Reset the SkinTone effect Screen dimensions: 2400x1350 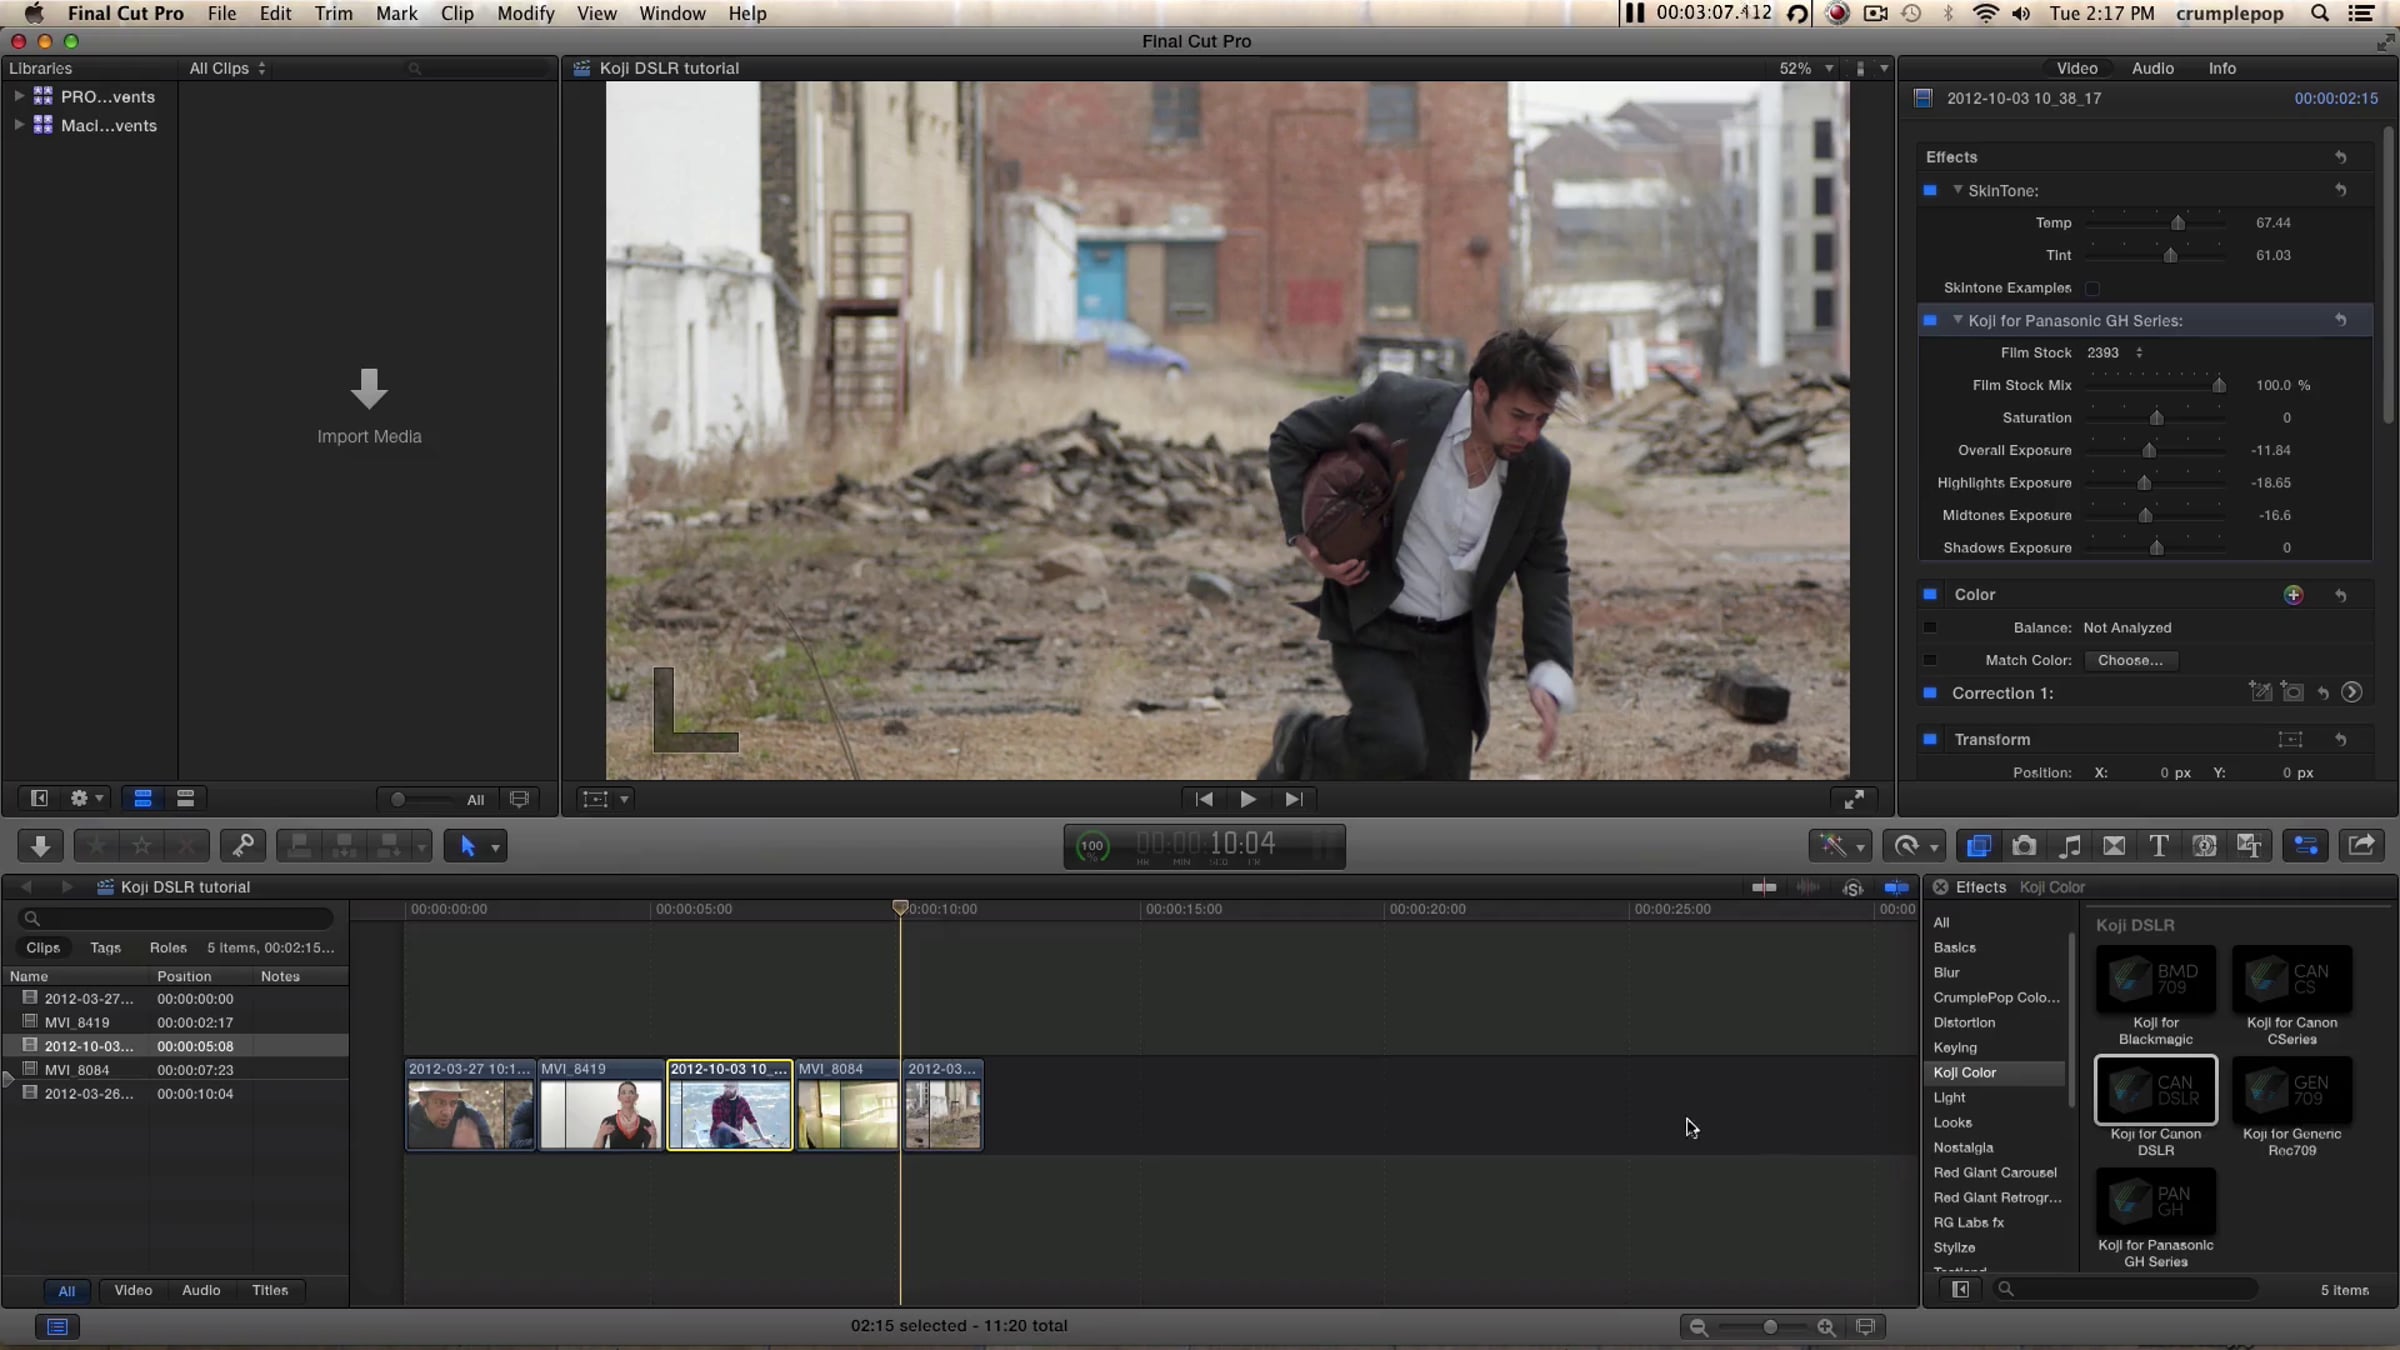tap(2341, 190)
